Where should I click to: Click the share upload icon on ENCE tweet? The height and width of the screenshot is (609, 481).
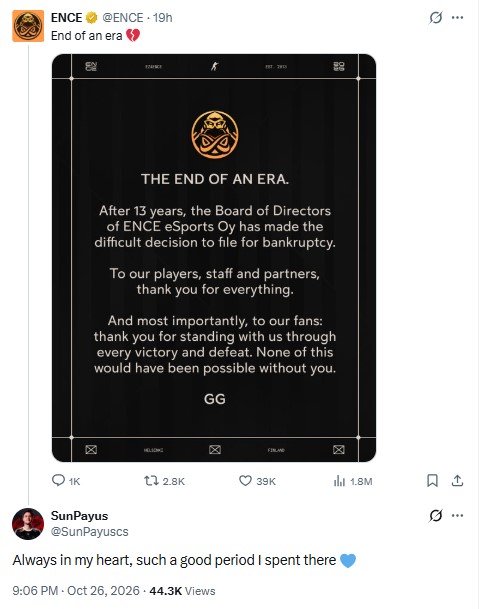tap(457, 481)
